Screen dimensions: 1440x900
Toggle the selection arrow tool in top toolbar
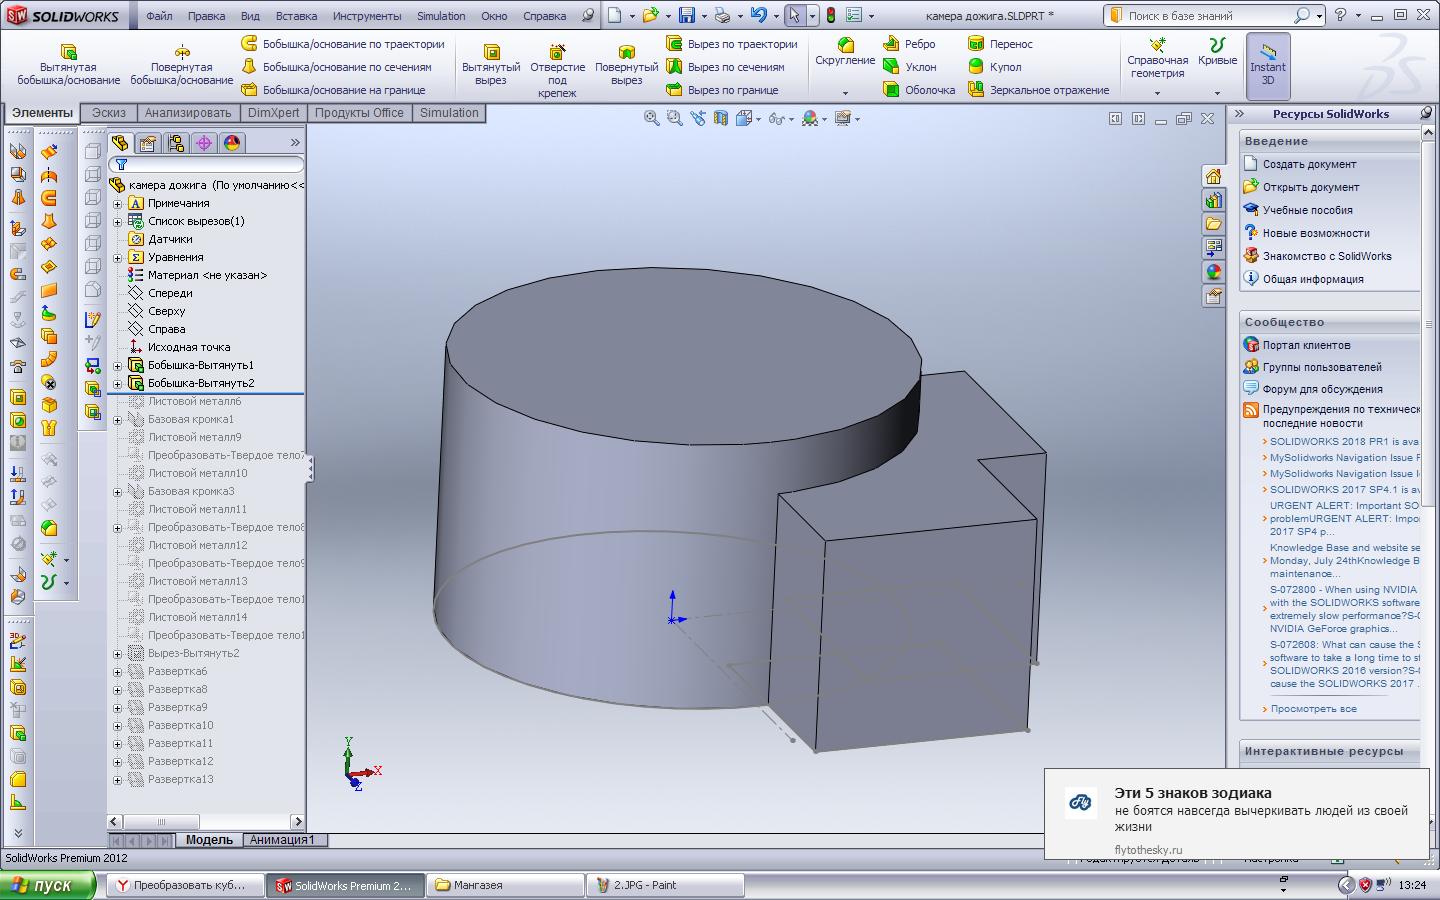tap(793, 15)
